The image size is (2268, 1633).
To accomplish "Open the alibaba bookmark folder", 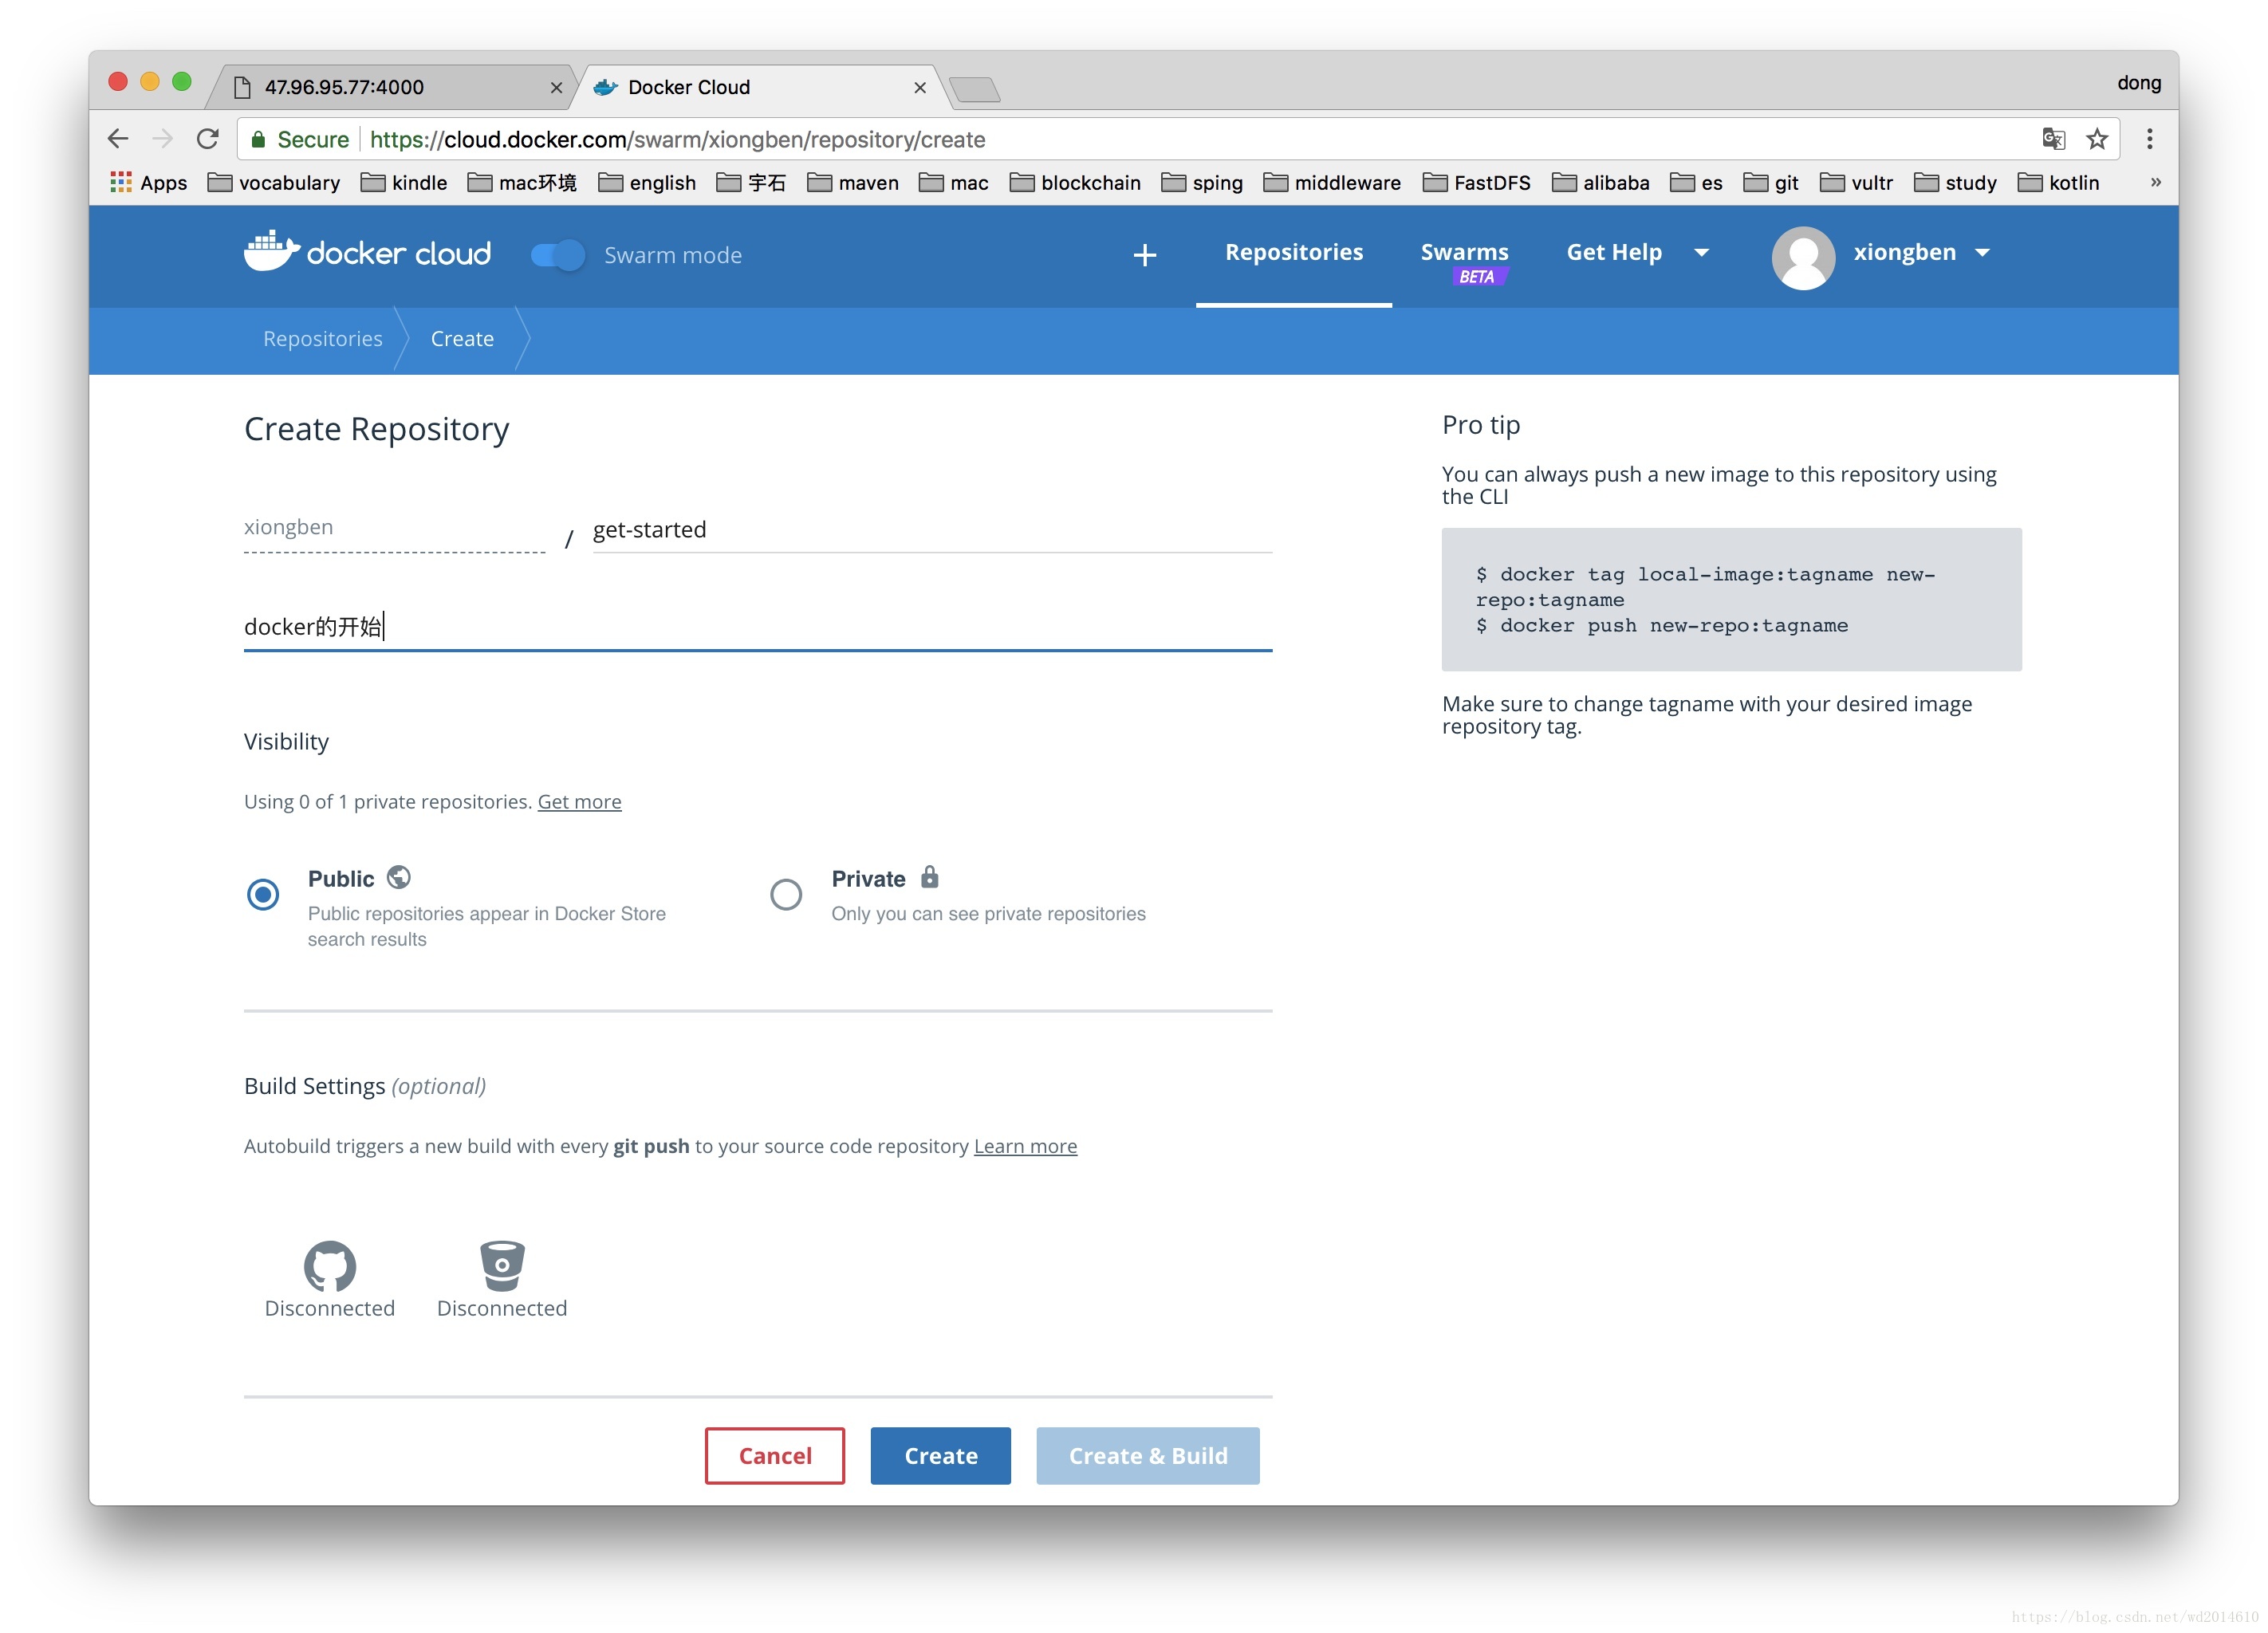I will 1600,183.
